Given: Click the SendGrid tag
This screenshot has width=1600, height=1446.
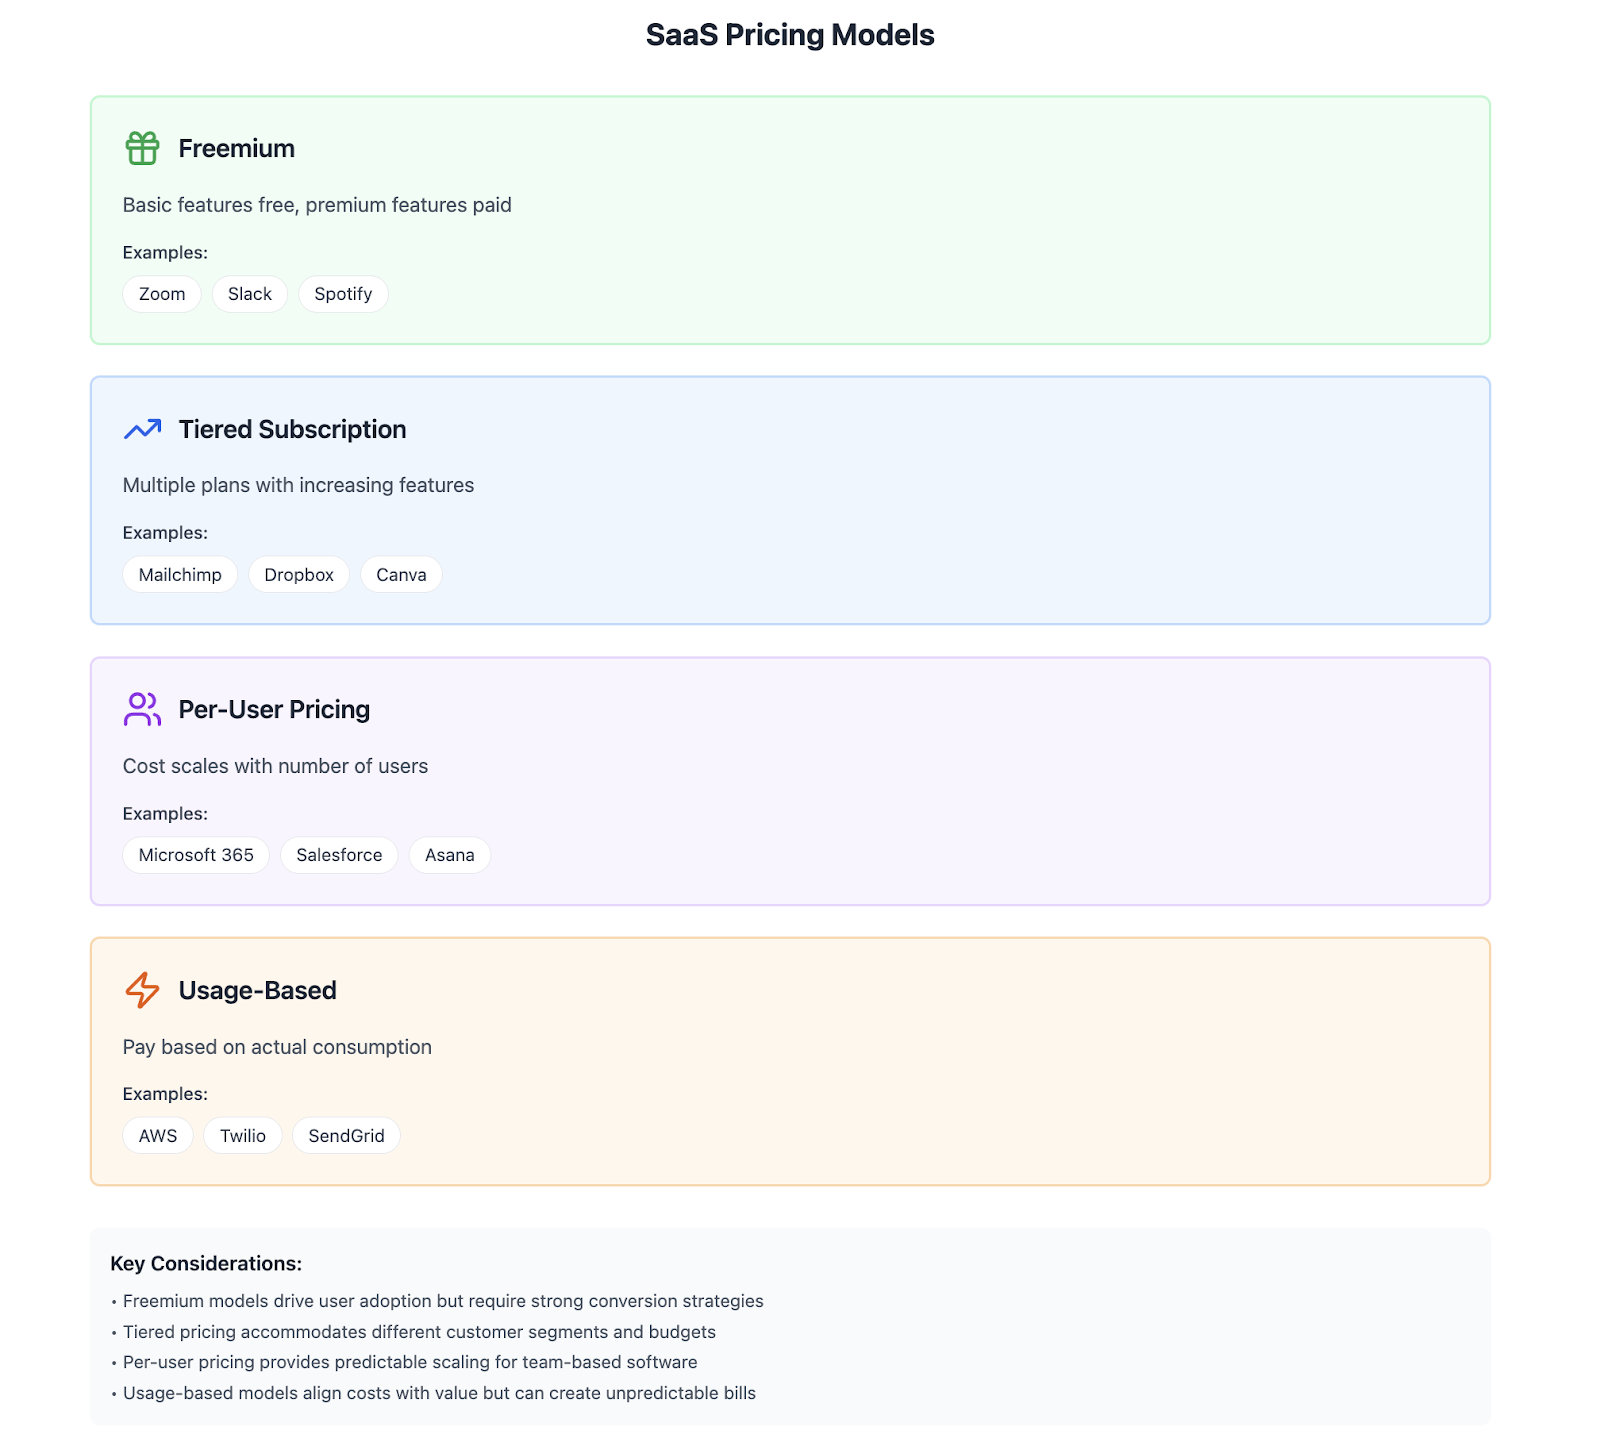Looking at the screenshot, I should point(346,1136).
